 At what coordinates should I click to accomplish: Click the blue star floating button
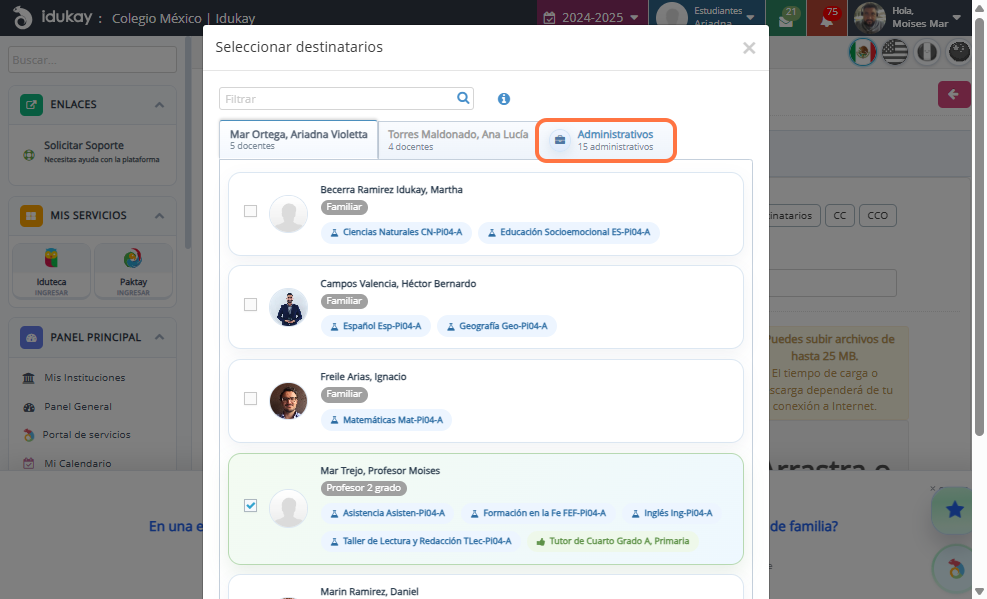point(954,510)
